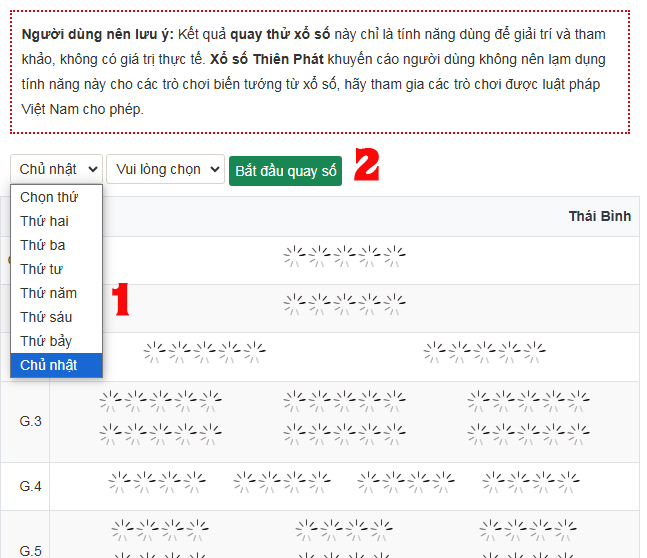The width and height of the screenshot is (647, 558).
Task: Select 'Thứ tư' from the open dropdown
Action: [x=42, y=269]
